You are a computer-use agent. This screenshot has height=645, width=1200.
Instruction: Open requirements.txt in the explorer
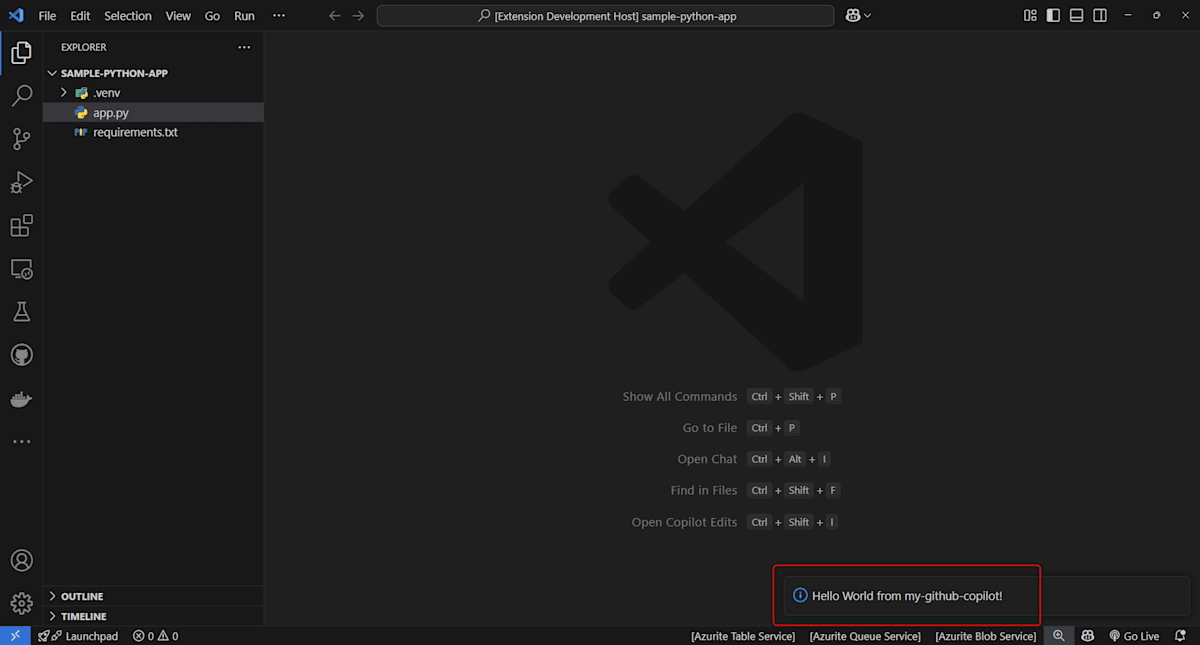(154, 132)
